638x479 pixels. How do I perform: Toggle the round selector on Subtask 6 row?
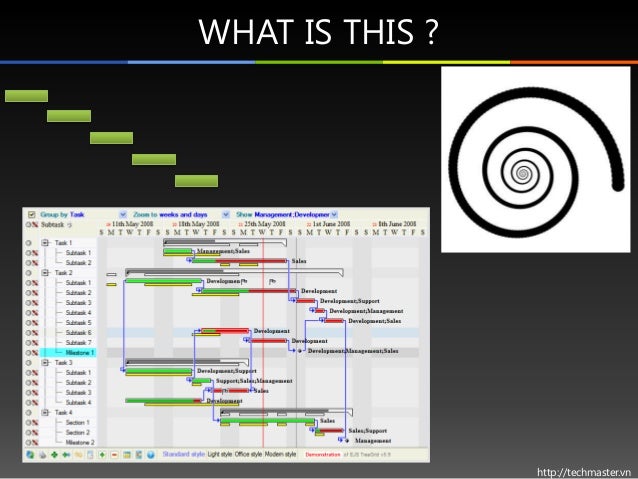28,333
